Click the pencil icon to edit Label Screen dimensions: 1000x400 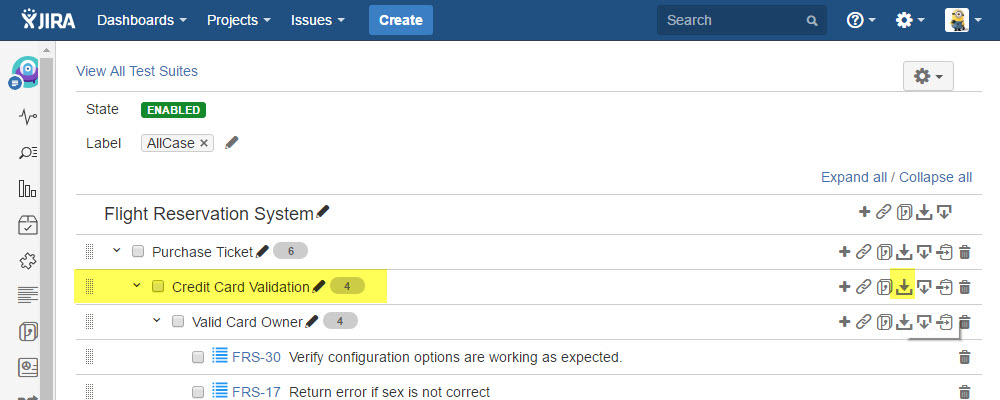(x=232, y=143)
